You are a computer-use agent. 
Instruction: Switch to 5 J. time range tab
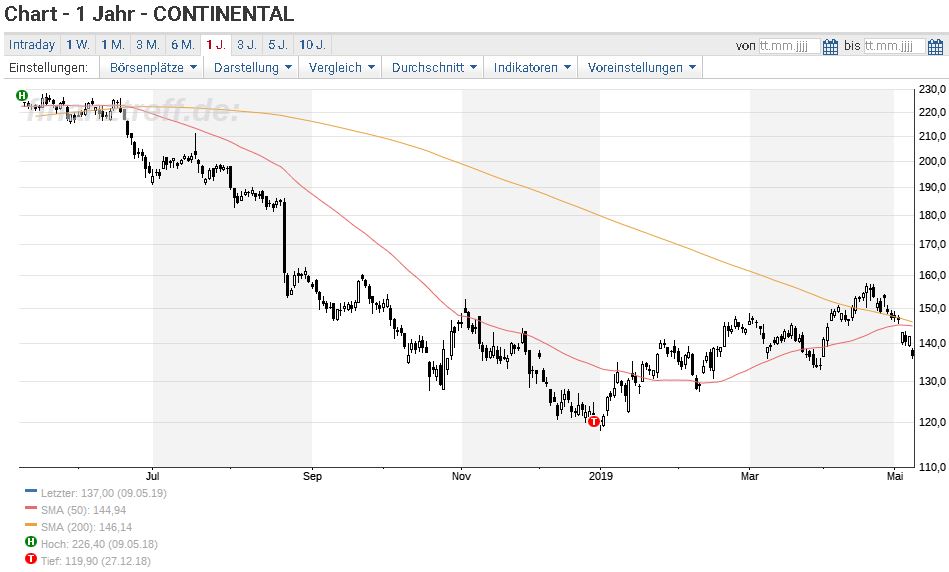pos(278,45)
